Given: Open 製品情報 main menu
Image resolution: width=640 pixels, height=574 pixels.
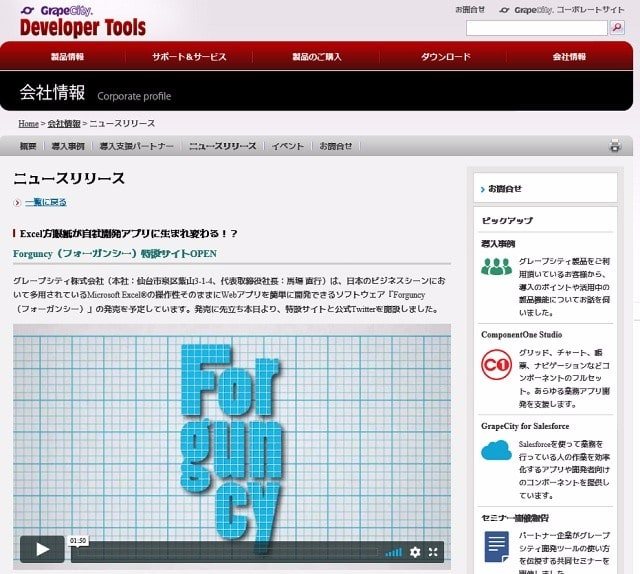Looking at the screenshot, I should click(x=67, y=57).
